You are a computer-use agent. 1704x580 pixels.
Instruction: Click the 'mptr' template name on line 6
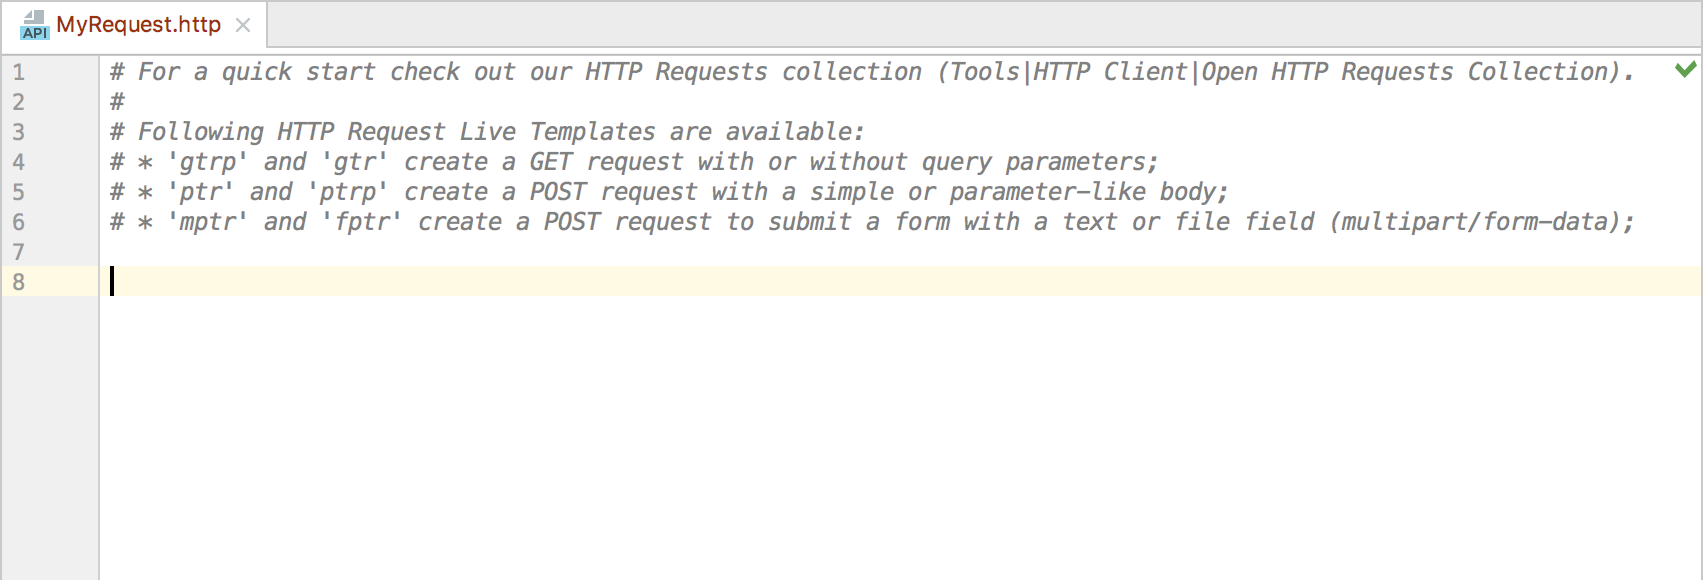click(207, 222)
